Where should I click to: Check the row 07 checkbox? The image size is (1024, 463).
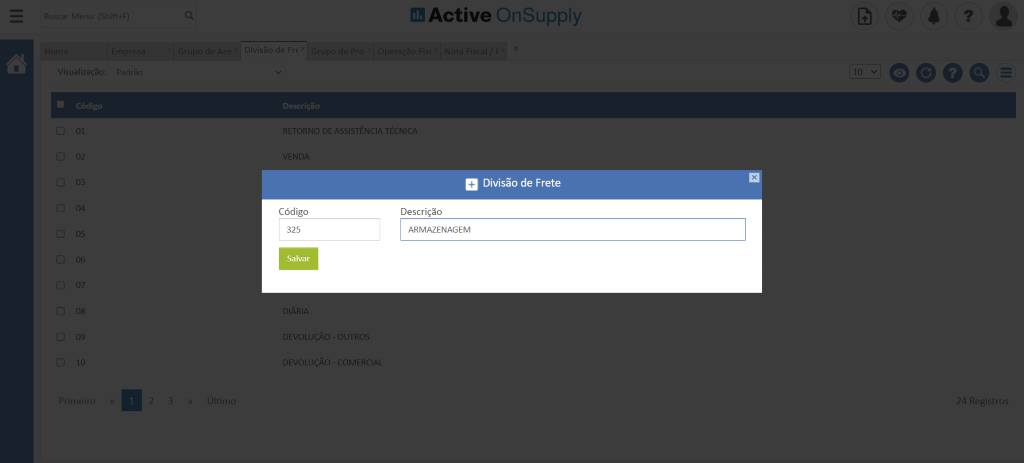pyautogui.click(x=61, y=285)
